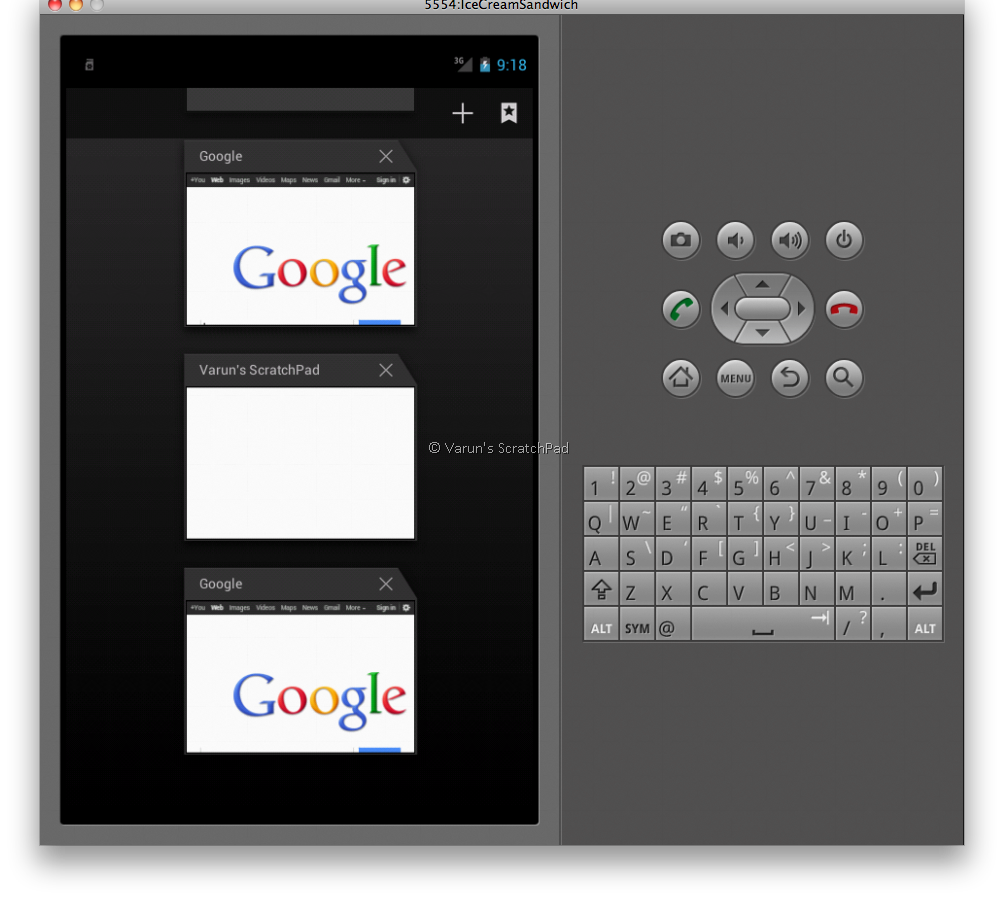Image resolution: width=1004 pixels, height=900 pixels.
Task: Click the emulator Search button
Action: pyautogui.click(x=844, y=378)
